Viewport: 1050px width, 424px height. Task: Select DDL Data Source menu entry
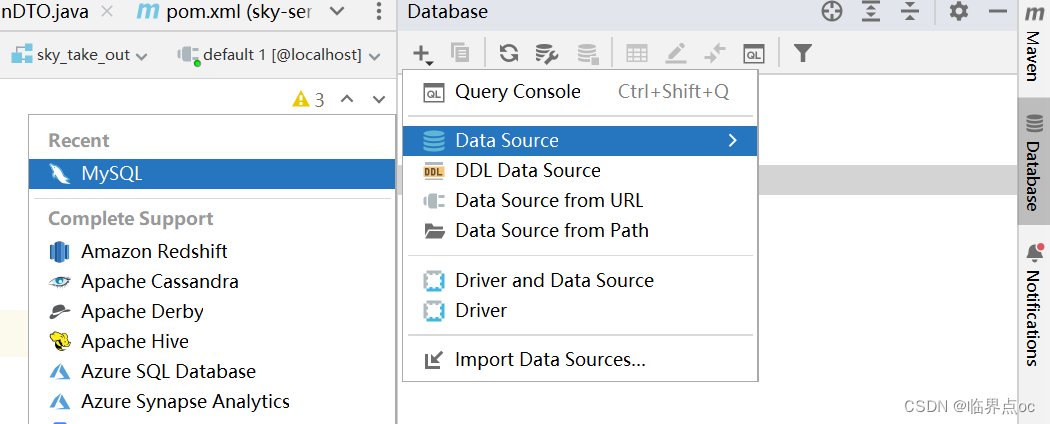(527, 171)
